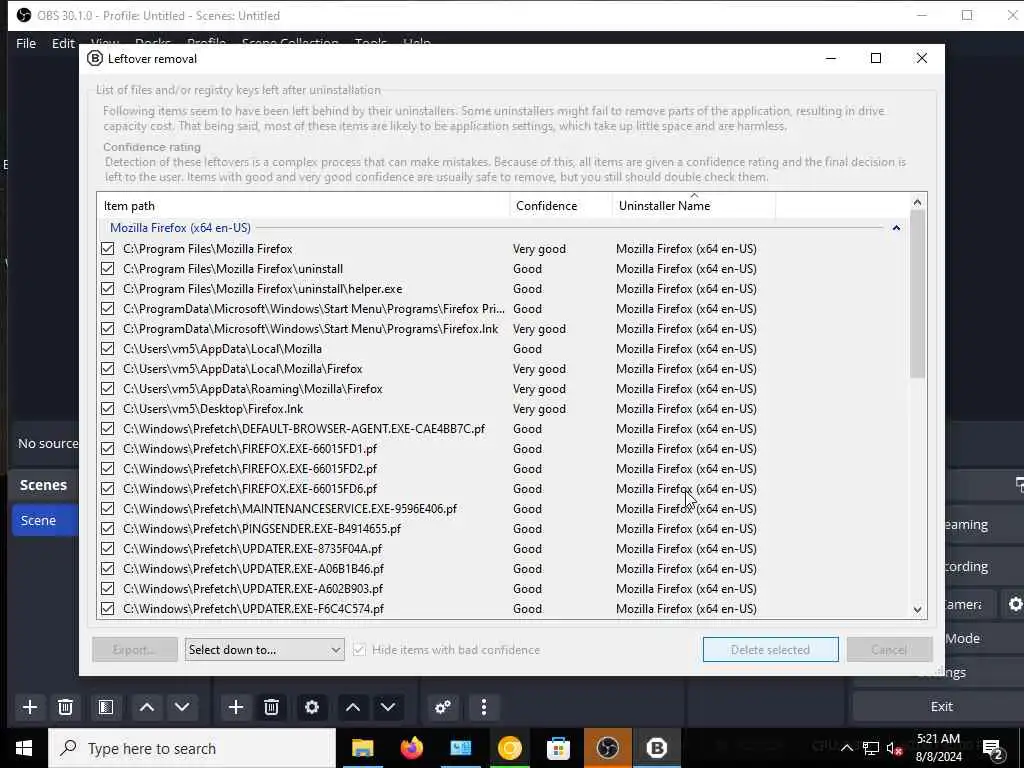Add a new scene with plus icon
Image resolution: width=1024 pixels, height=768 pixels.
tap(29, 707)
